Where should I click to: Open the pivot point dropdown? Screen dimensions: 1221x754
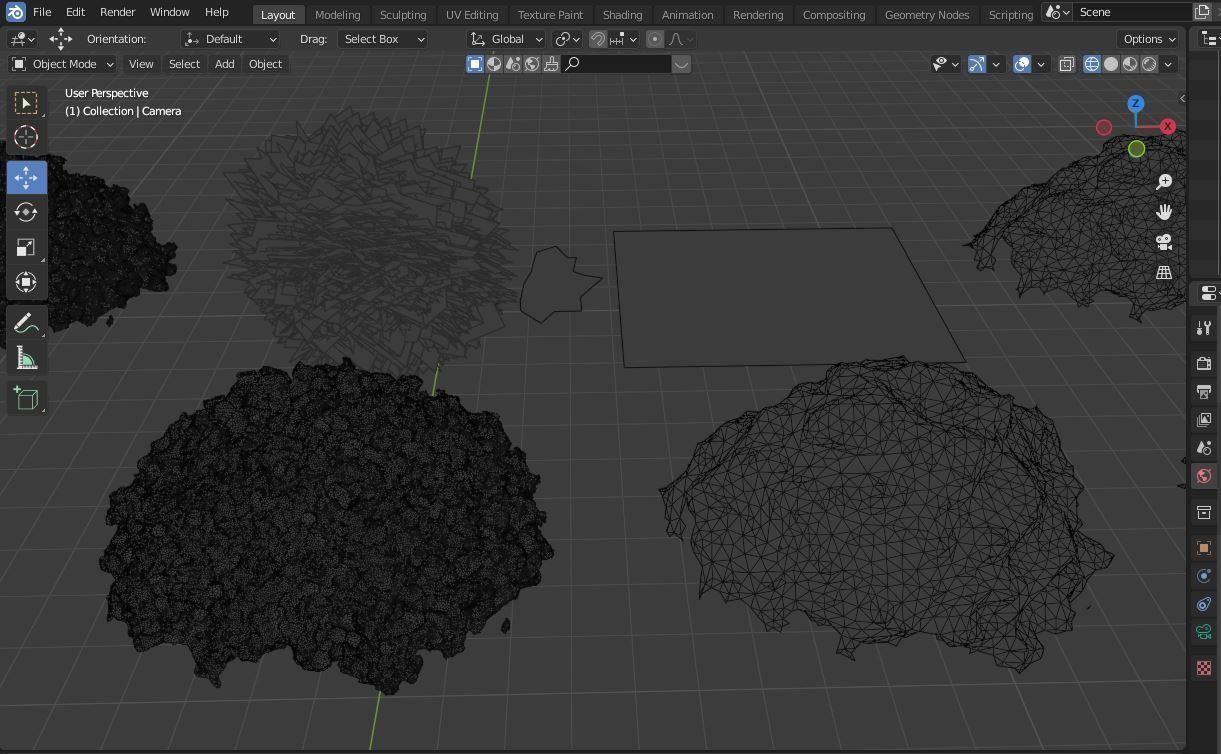pos(568,39)
